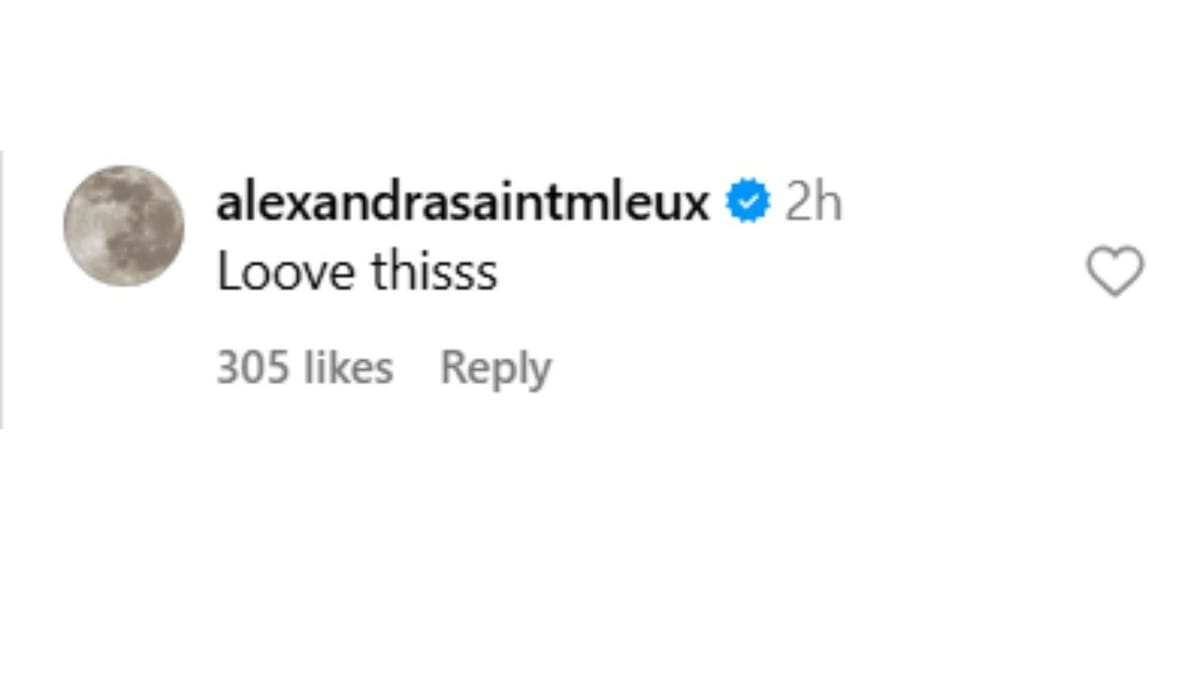The image size is (1200, 675).
Task: Click 305 likes to see who liked
Action: (304, 367)
